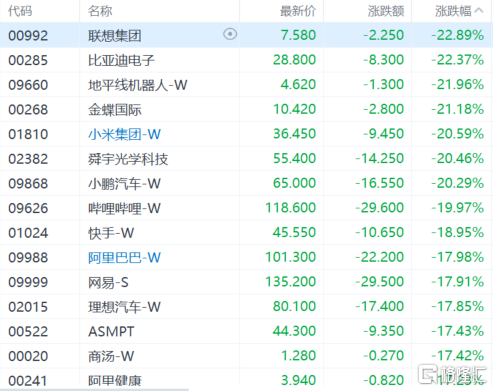Click stock code 02382

point(28,159)
